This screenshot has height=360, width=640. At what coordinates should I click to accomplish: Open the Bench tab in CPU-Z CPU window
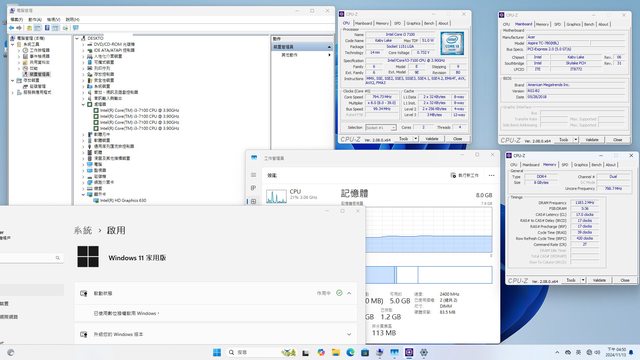tap(429, 24)
